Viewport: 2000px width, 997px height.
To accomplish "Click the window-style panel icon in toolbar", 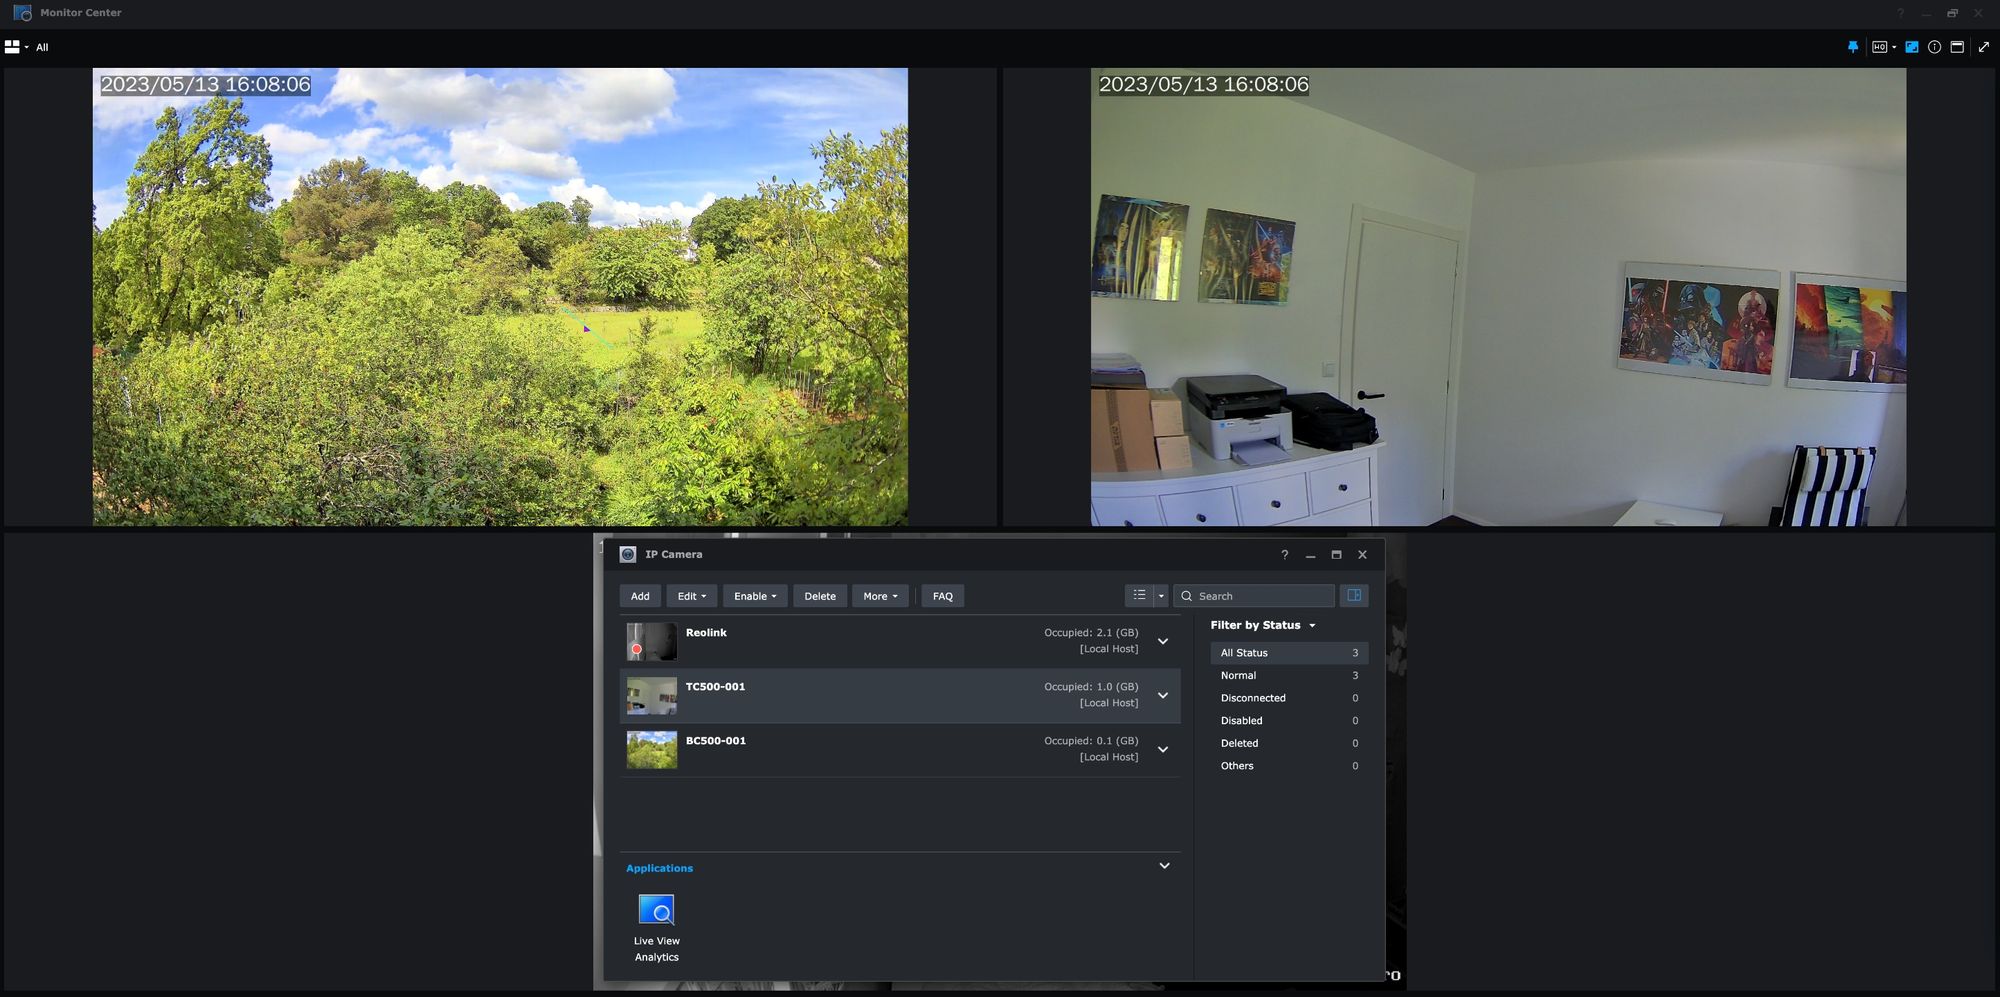I will click(x=1957, y=47).
